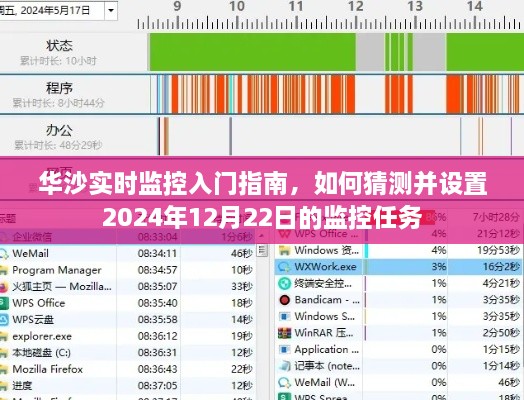Screen dimensions: 524x400
Task: Click the Windows S... window icon
Action: click(x=284, y=316)
